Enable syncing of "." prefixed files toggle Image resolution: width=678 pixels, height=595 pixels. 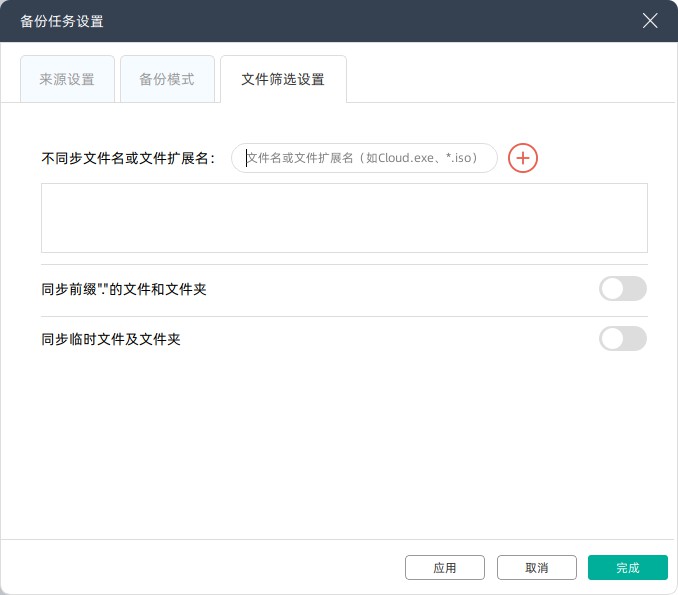click(x=622, y=289)
